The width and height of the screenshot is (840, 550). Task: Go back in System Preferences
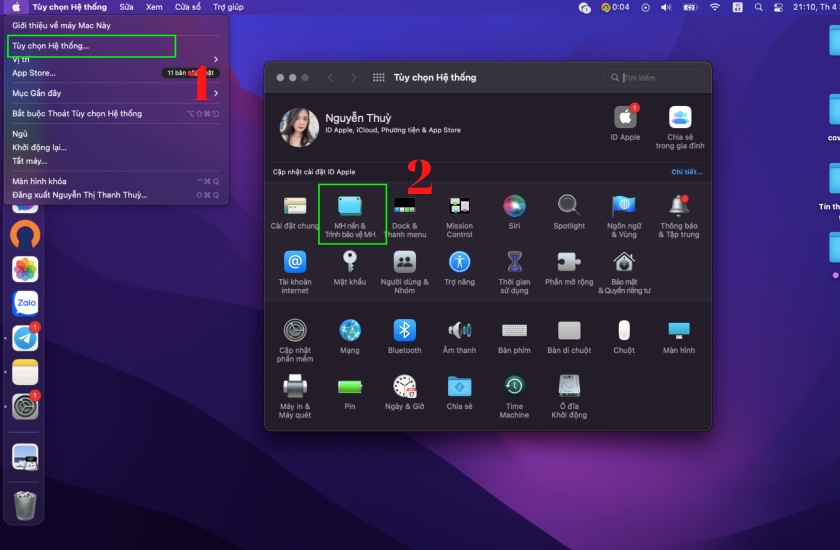[331, 78]
